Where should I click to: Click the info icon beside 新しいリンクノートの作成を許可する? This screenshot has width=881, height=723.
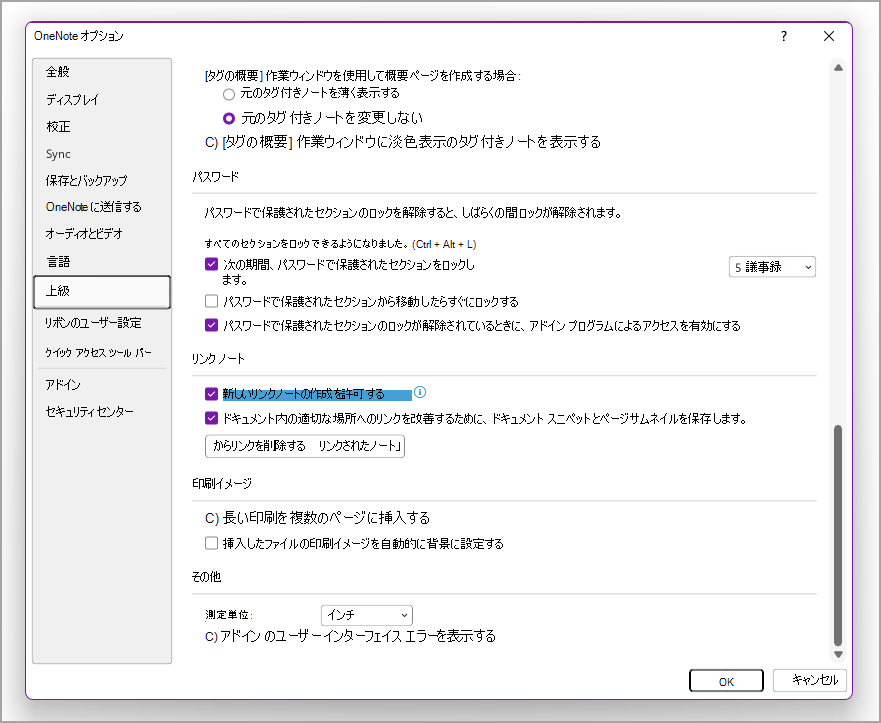pyautogui.click(x=420, y=392)
